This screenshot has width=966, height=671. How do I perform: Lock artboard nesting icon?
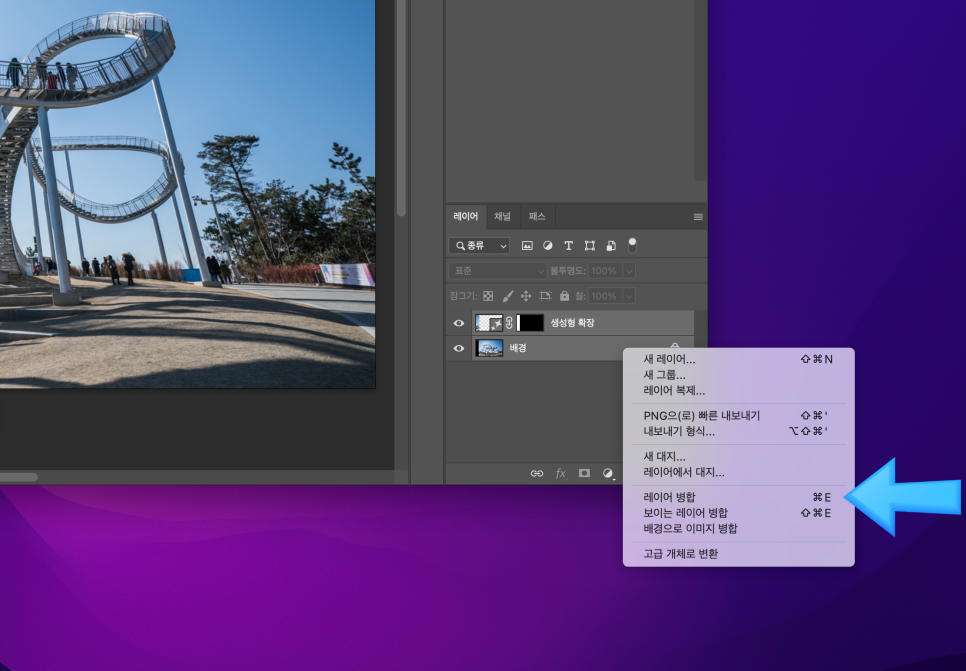click(545, 296)
